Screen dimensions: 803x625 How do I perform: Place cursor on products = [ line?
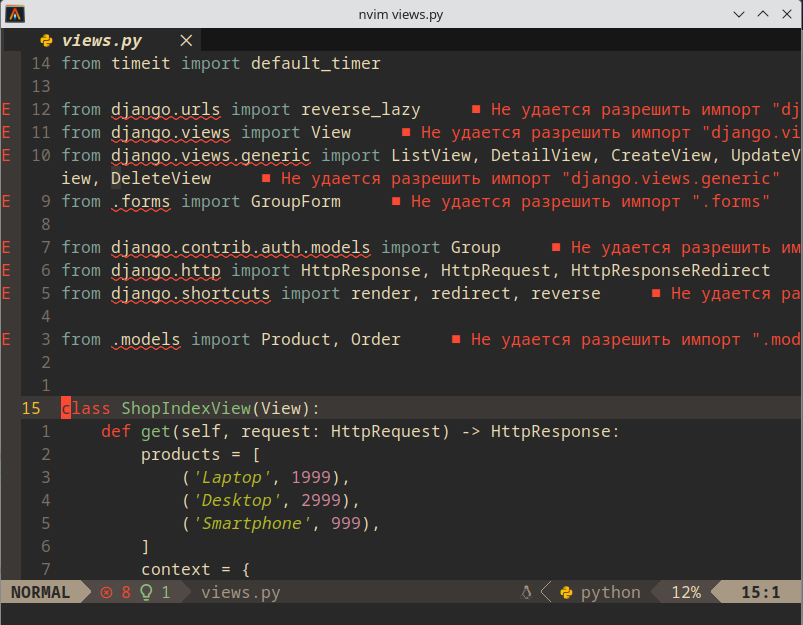click(x=200, y=454)
